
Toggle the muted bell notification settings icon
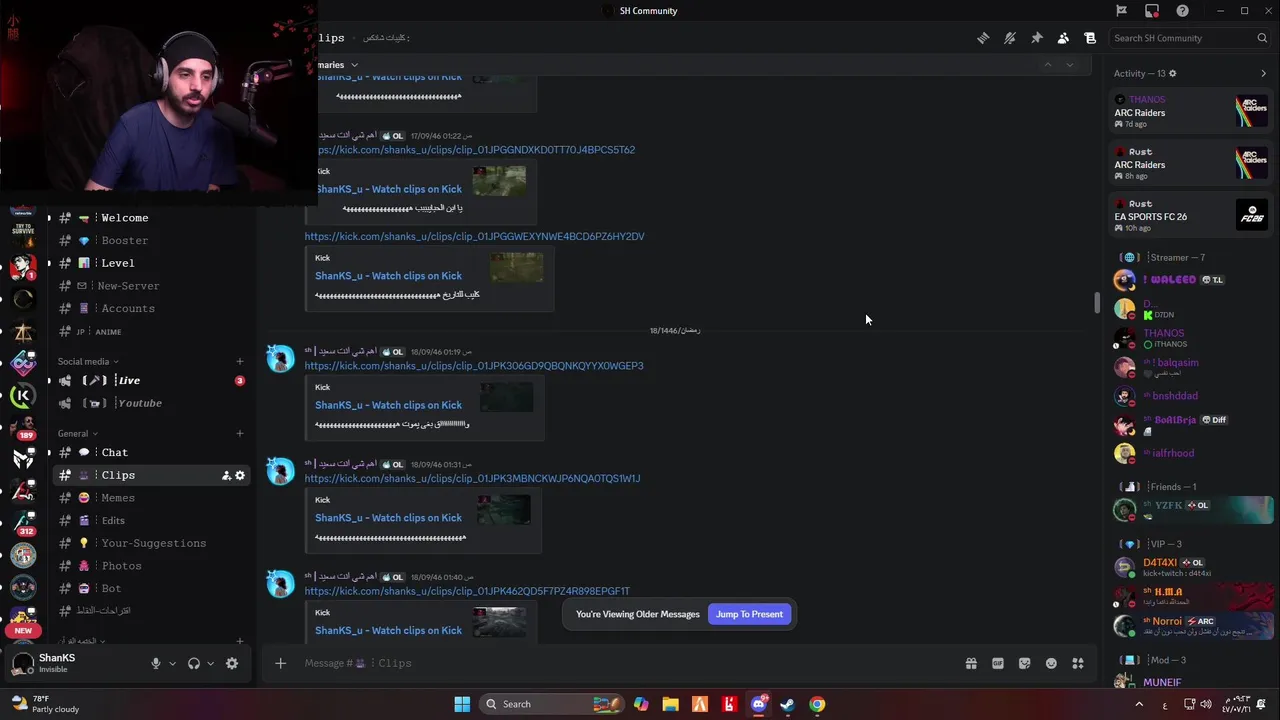click(1010, 38)
